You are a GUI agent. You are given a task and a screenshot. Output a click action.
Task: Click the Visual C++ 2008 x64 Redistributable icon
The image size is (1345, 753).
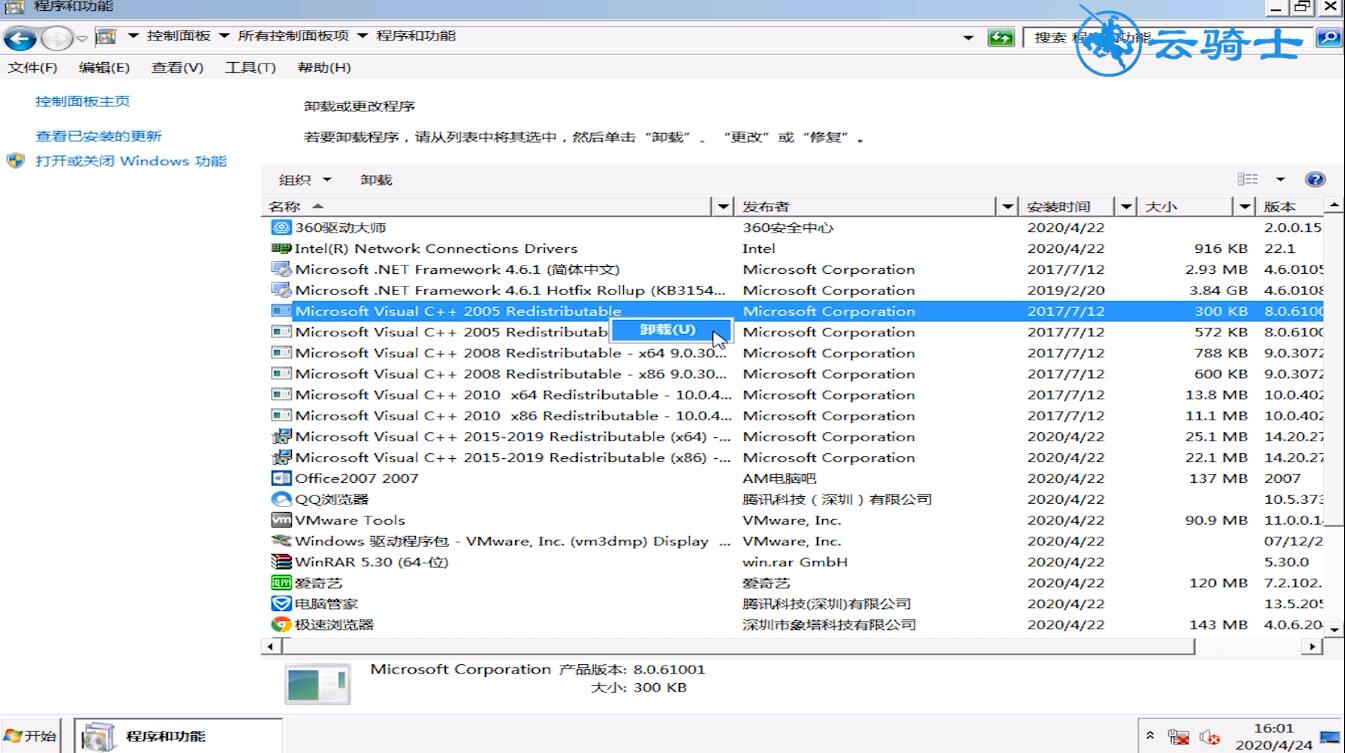281,353
